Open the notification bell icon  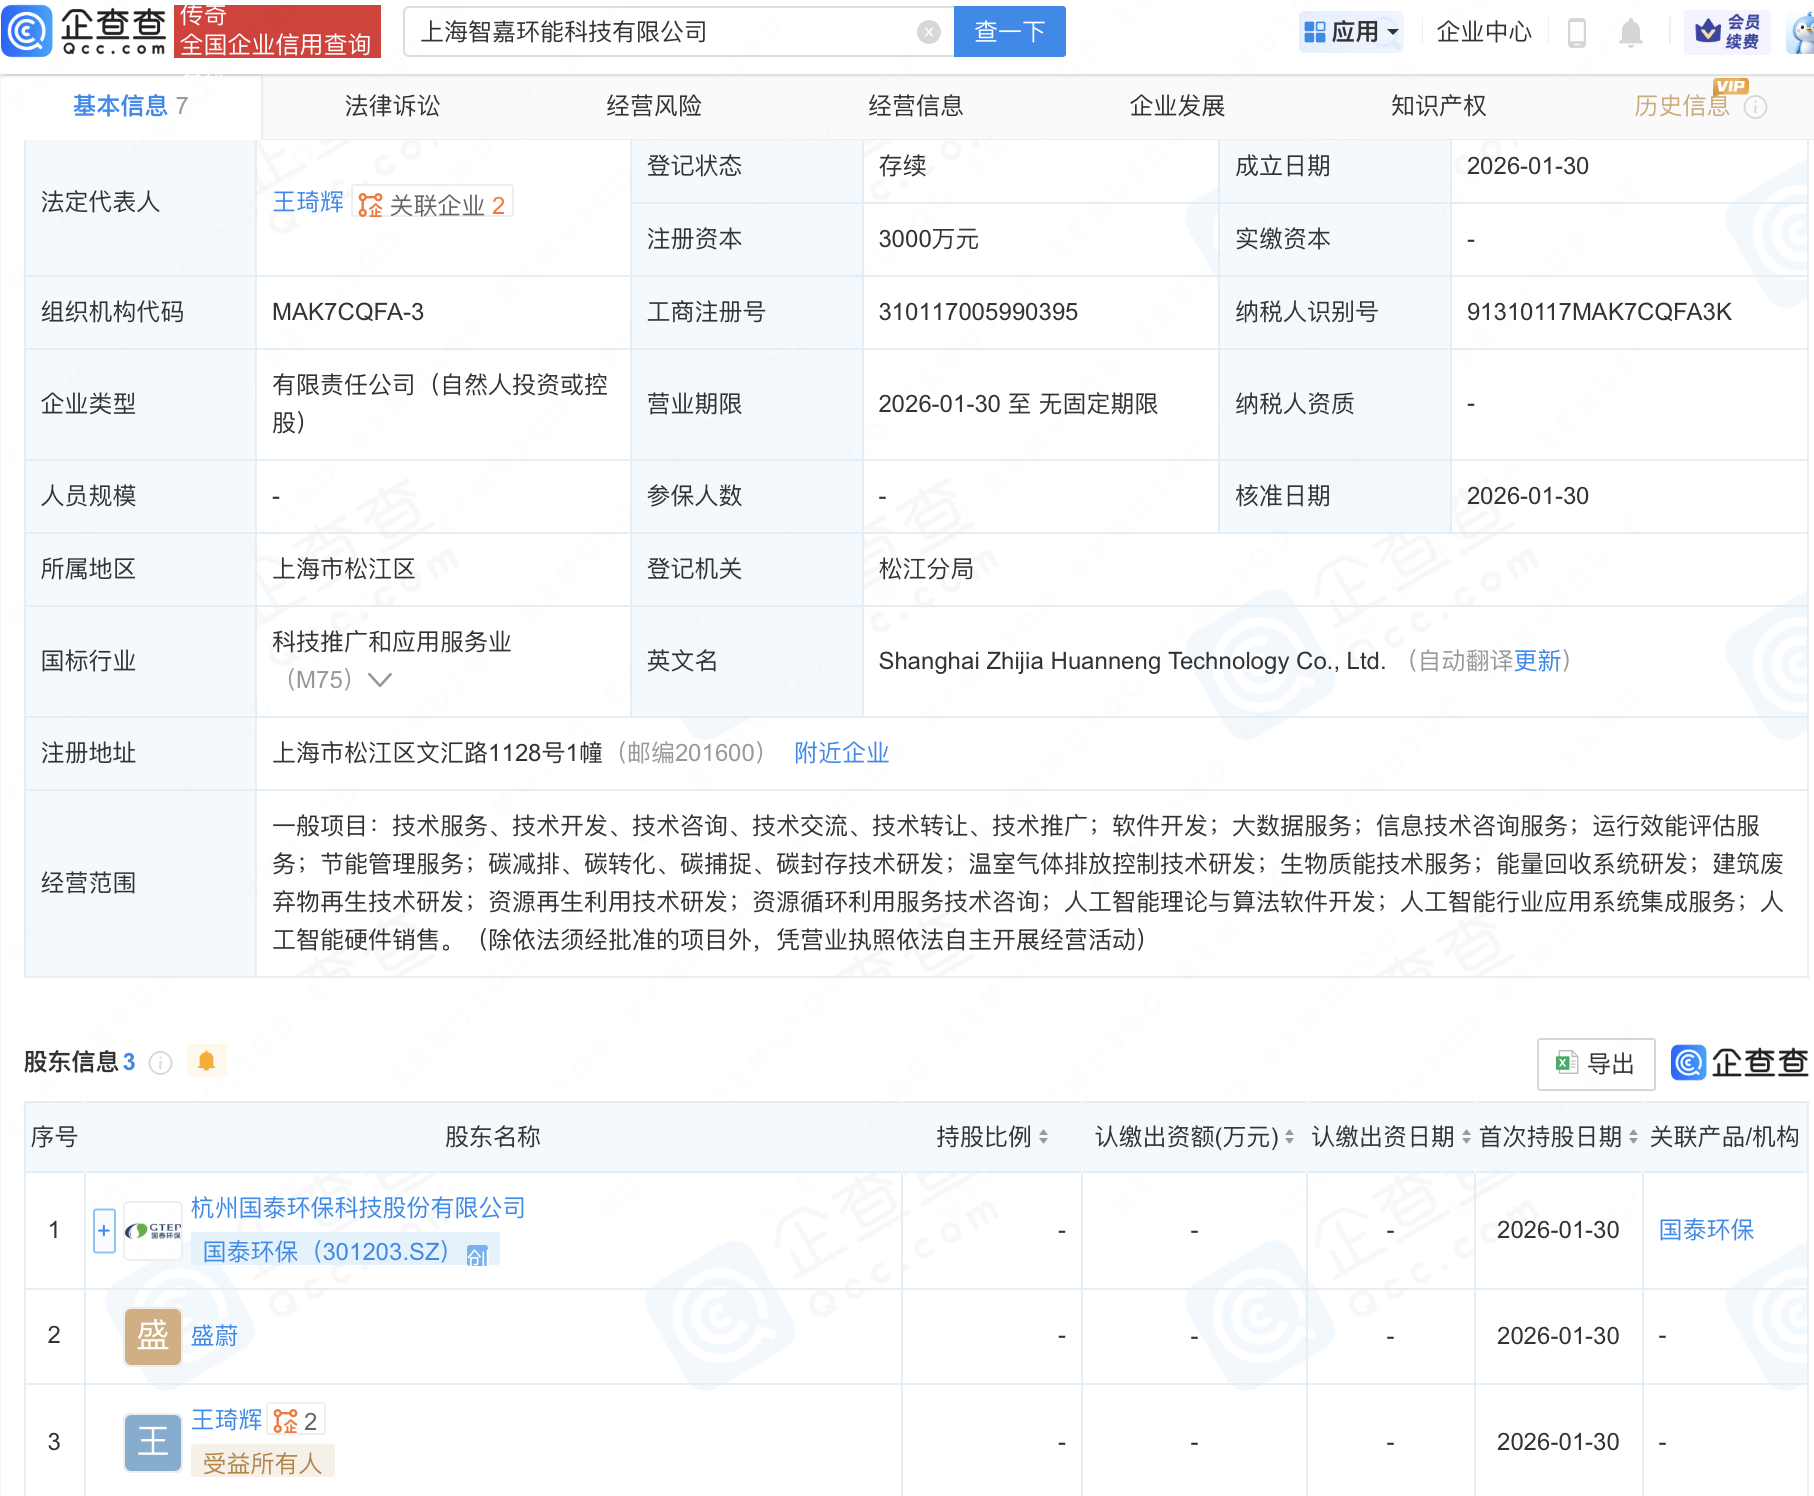point(1631,32)
